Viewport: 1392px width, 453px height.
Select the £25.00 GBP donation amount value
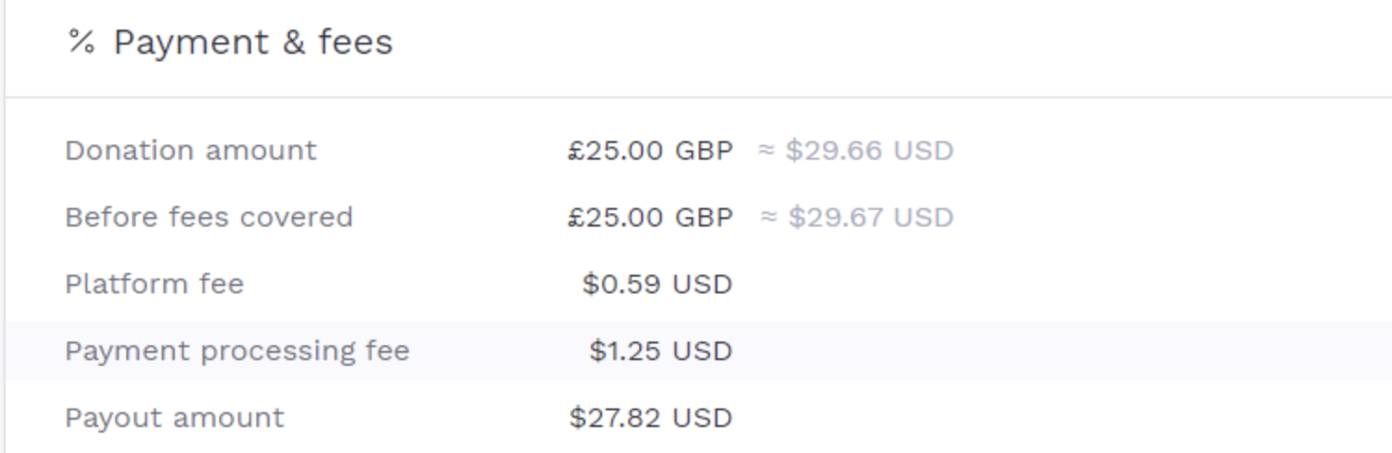click(650, 151)
